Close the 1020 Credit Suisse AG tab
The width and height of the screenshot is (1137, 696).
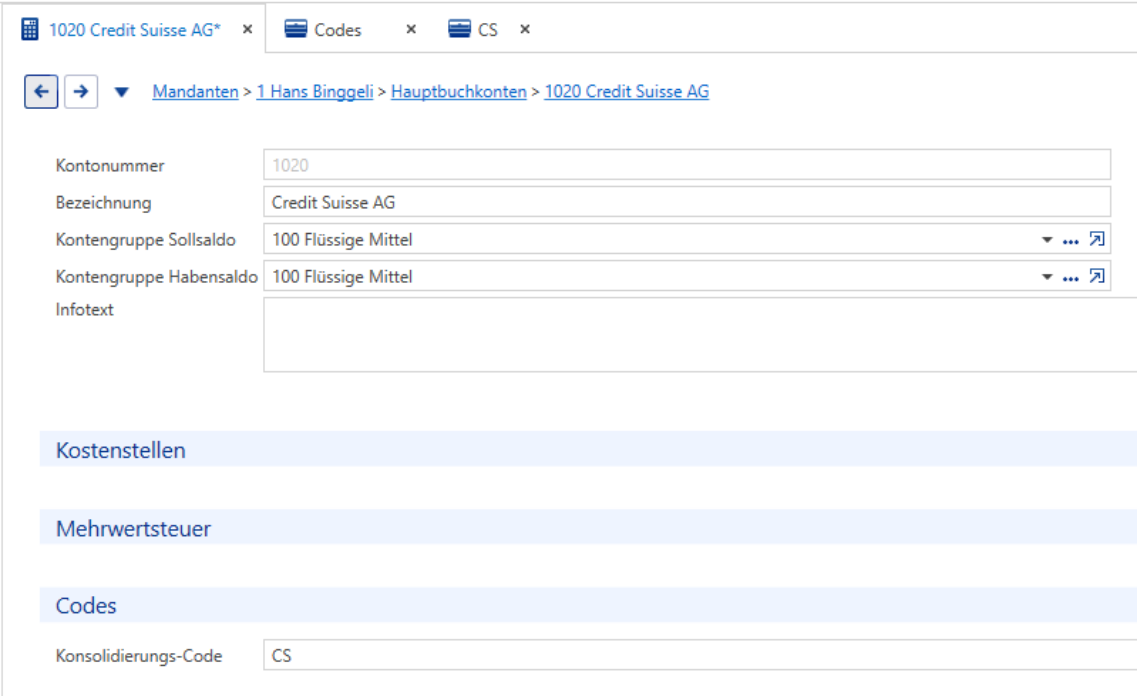coord(247,29)
